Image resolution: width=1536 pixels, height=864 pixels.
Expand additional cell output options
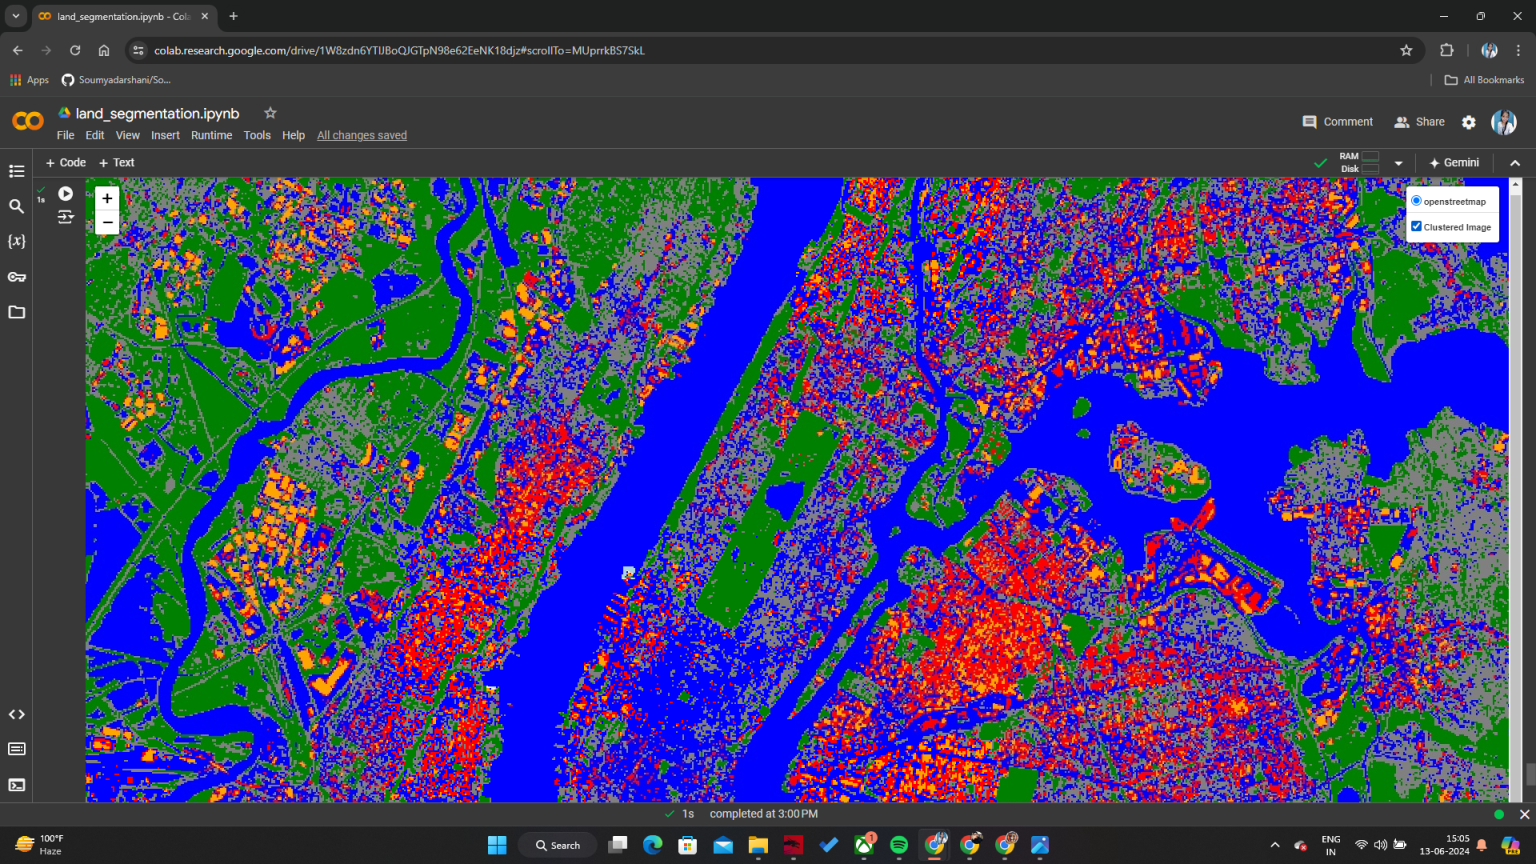click(64, 216)
